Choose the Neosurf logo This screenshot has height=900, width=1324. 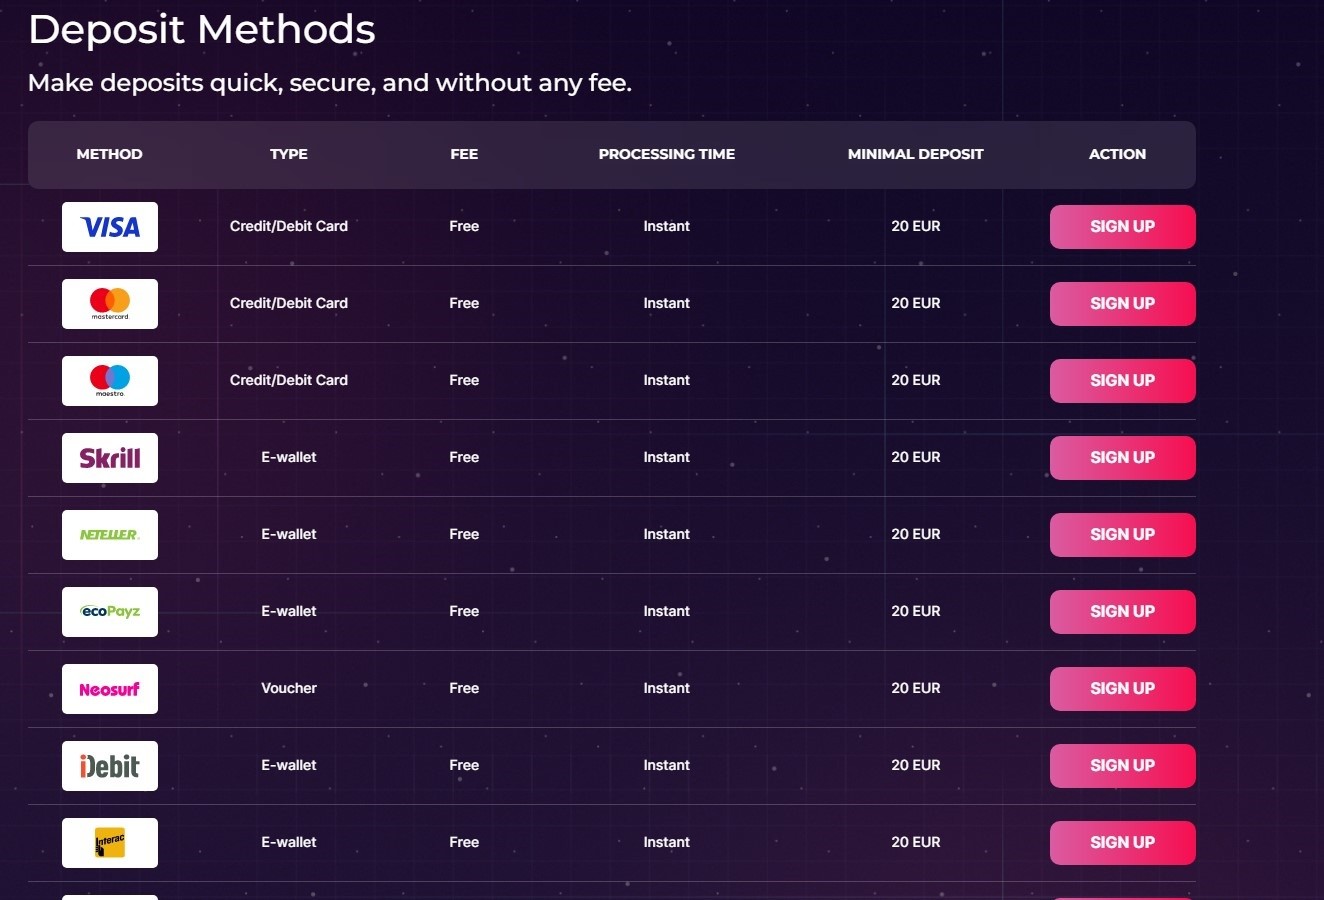click(x=110, y=689)
